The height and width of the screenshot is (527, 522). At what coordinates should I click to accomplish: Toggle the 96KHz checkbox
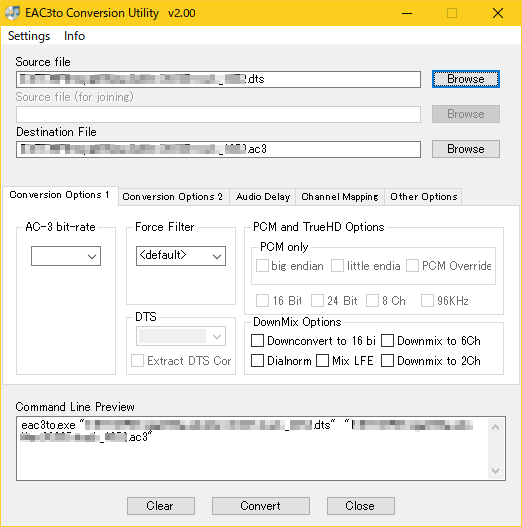coord(427,300)
